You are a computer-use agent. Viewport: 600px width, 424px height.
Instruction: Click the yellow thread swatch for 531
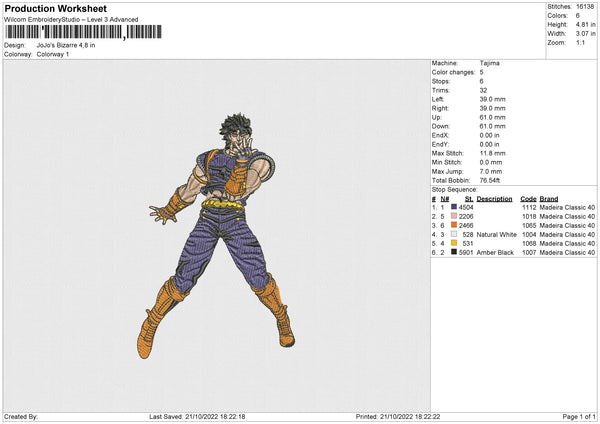pos(454,243)
